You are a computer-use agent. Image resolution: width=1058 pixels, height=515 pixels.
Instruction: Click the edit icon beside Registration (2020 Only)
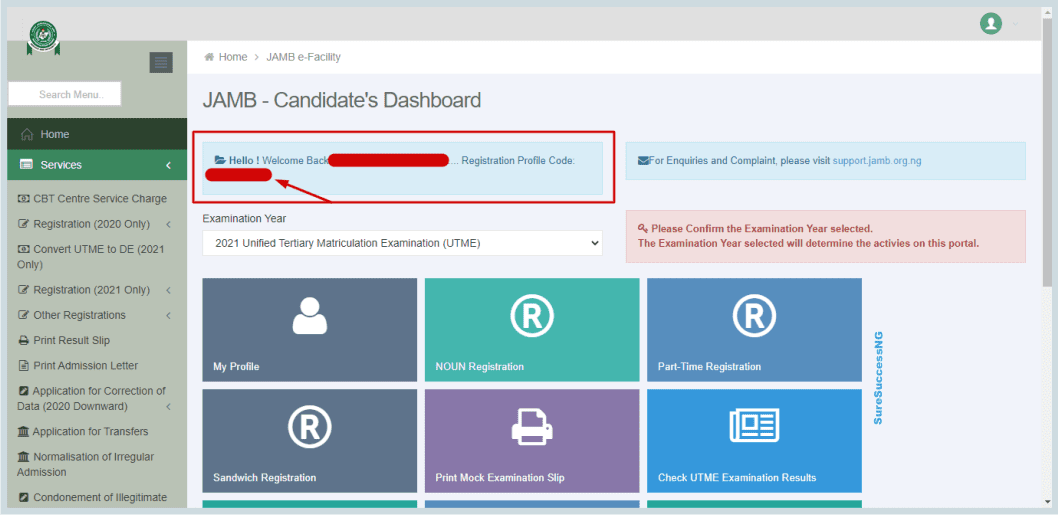24,224
